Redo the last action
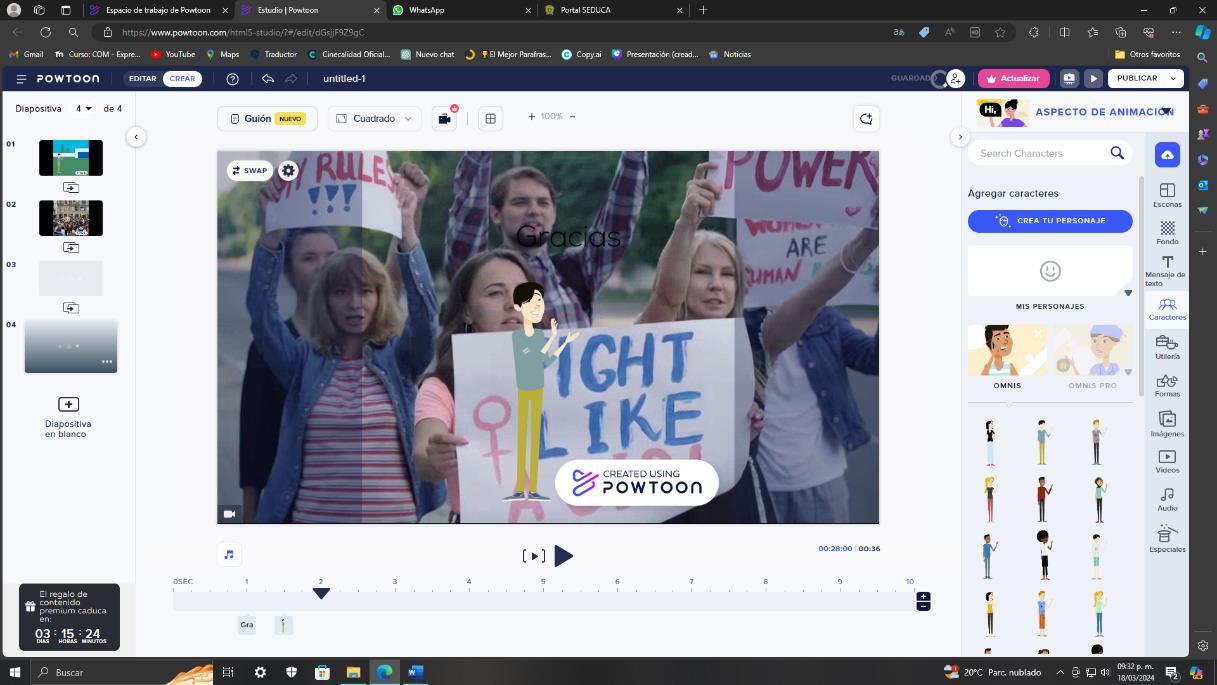Screen dimensions: 1217x685 pos(291,78)
